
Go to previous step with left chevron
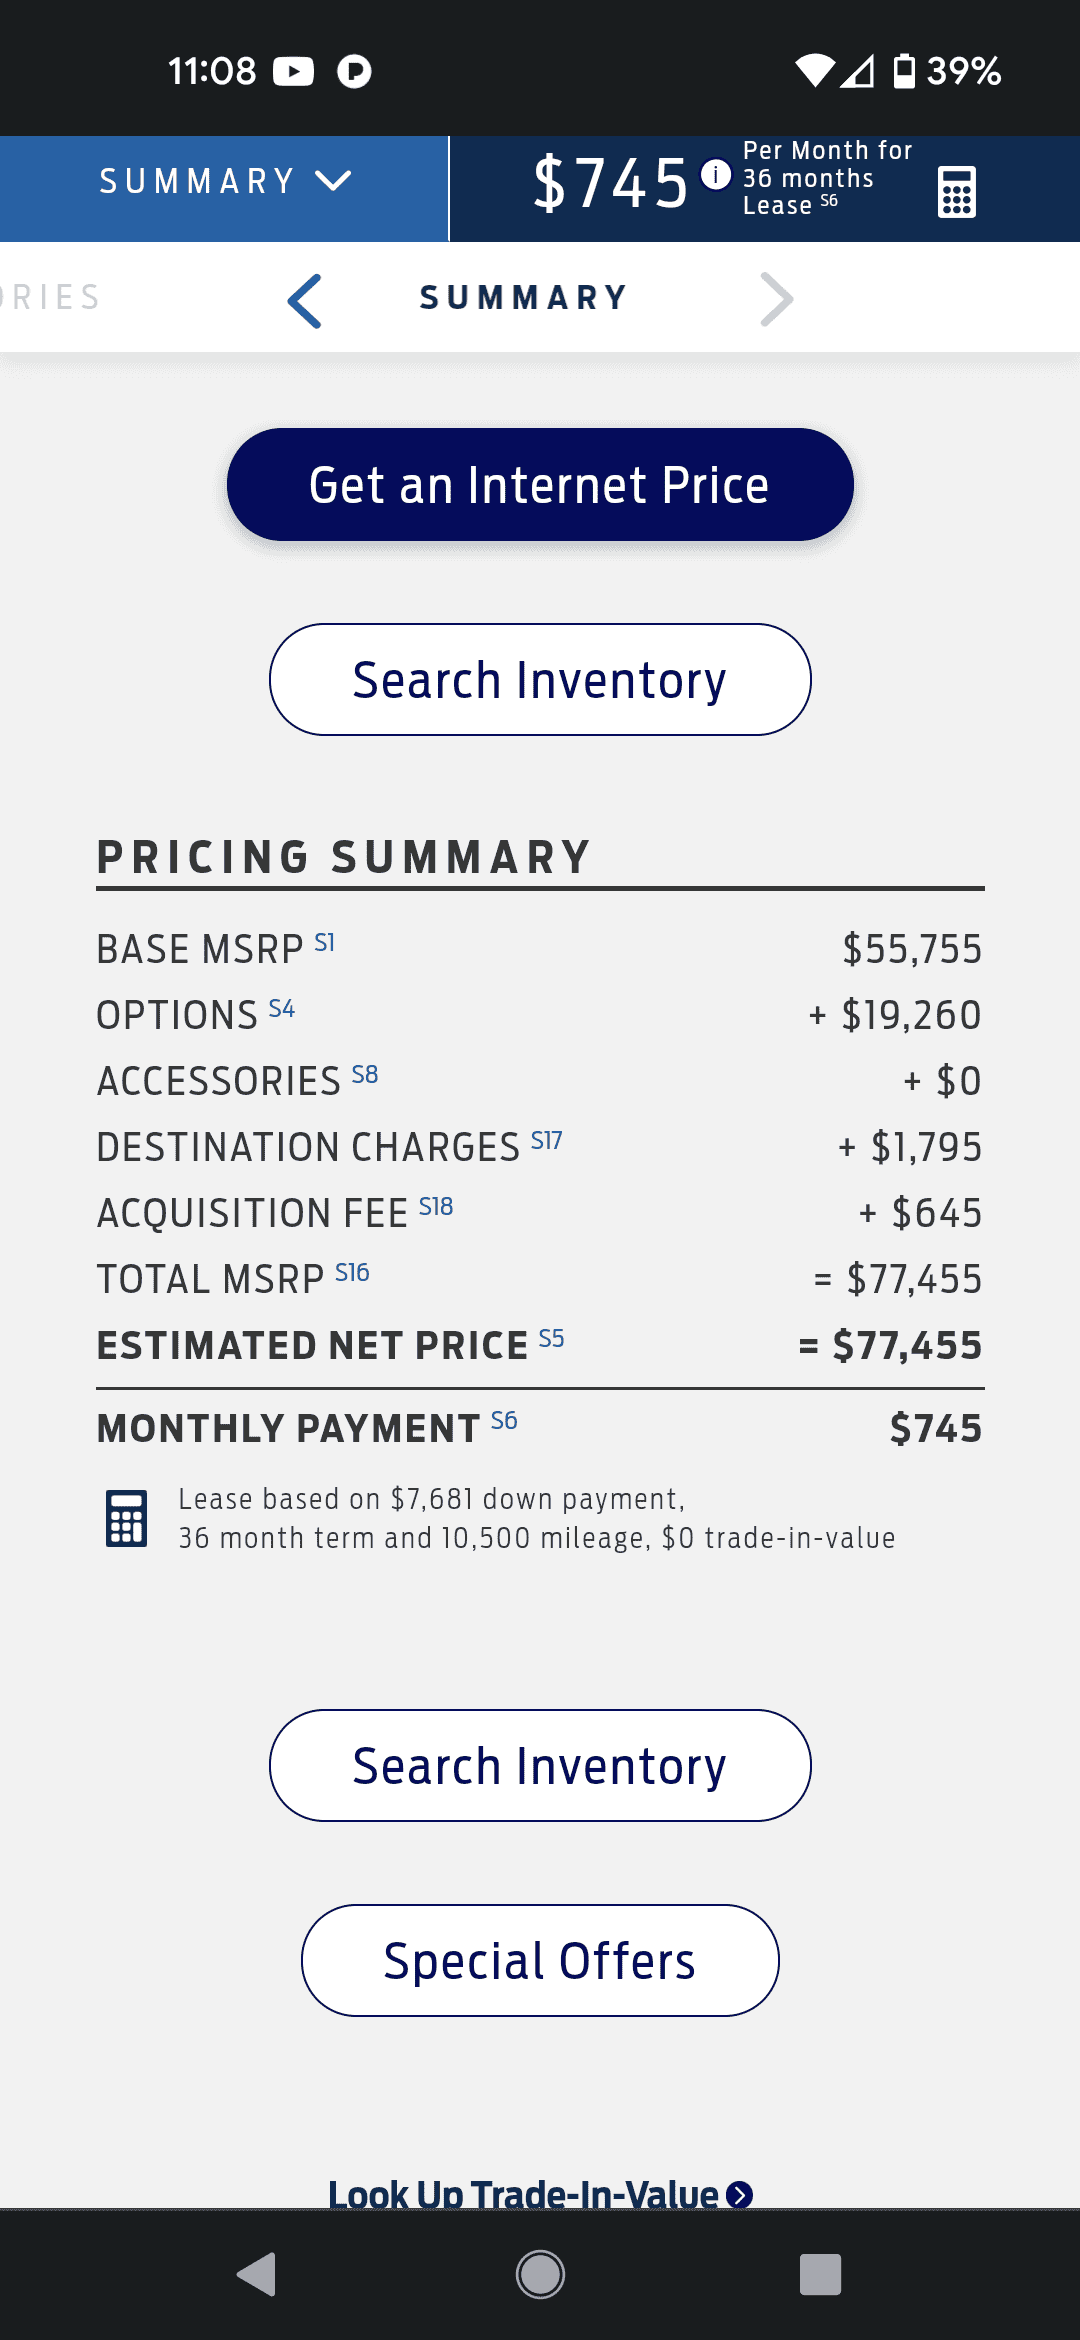(x=304, y=300)
